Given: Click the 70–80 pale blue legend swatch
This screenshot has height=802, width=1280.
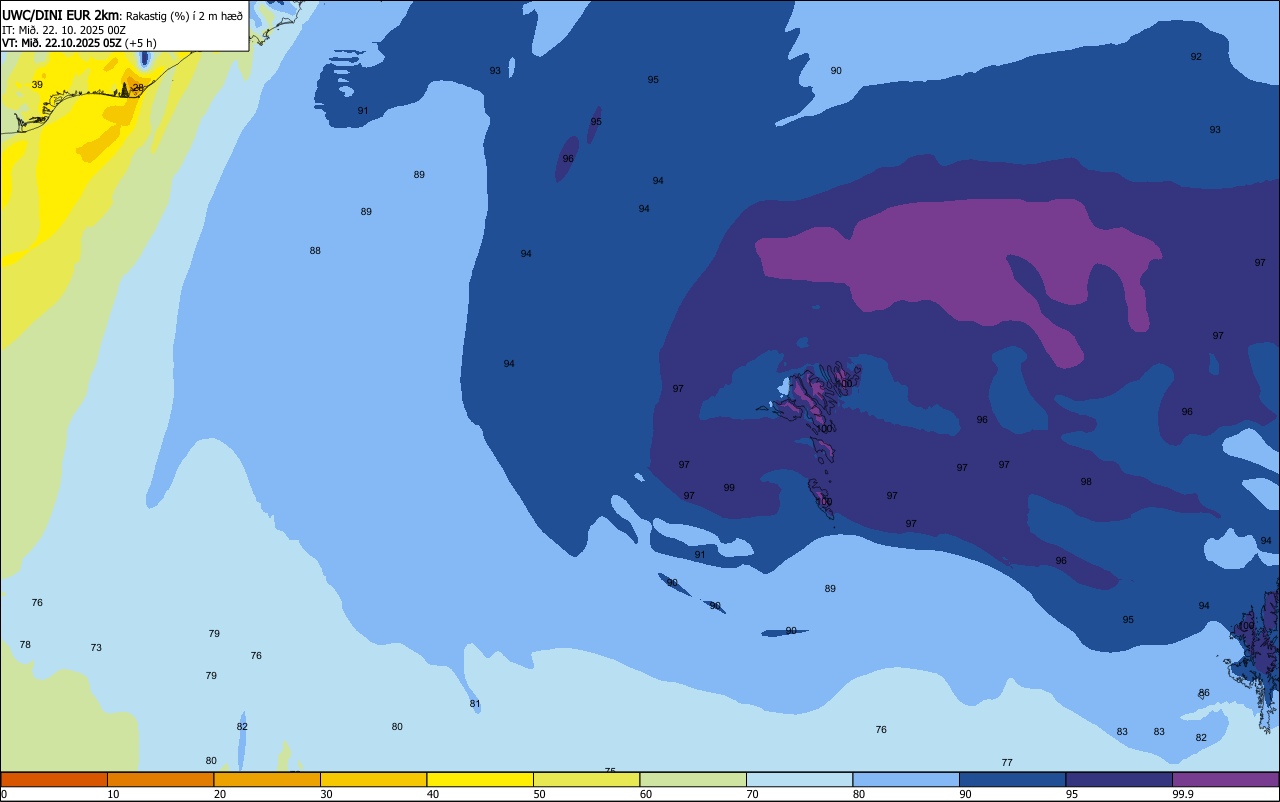Looking at the screenshot, I should pos(799,779).
